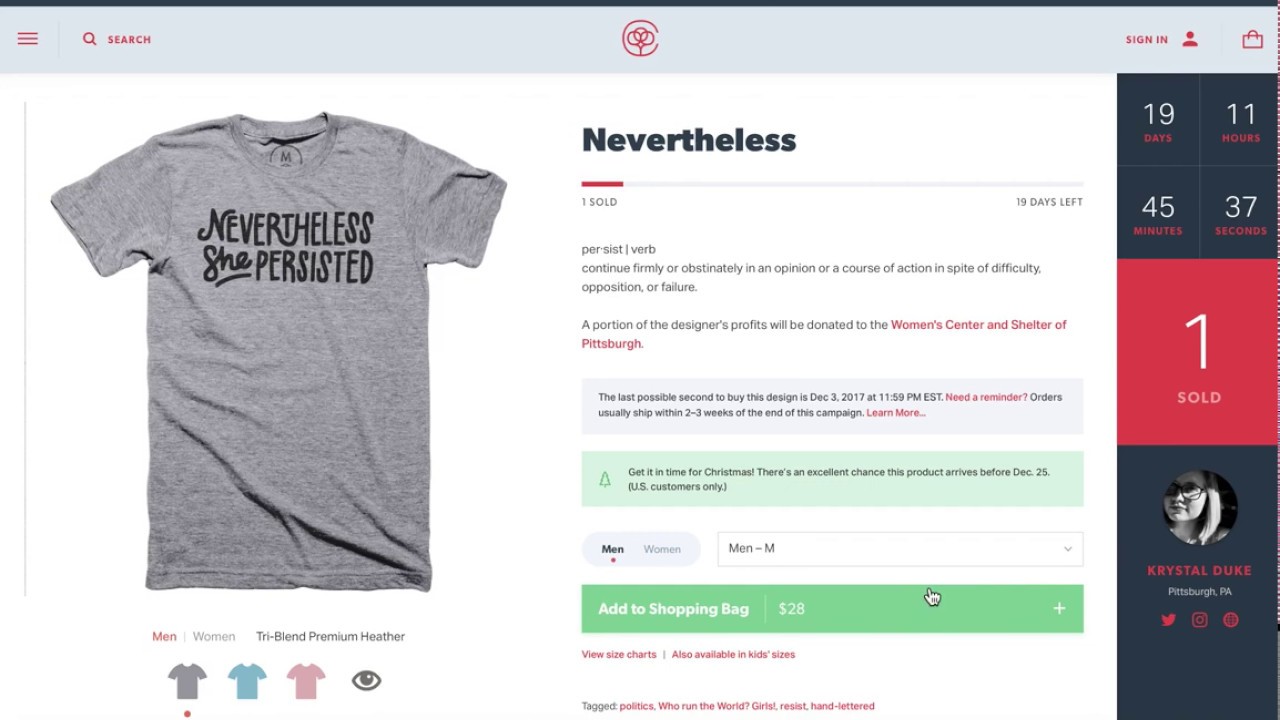Viewport: 1280px width, 720px height.
Task: Click the Sign In user icon
Action: click(x=1190, y=39)
